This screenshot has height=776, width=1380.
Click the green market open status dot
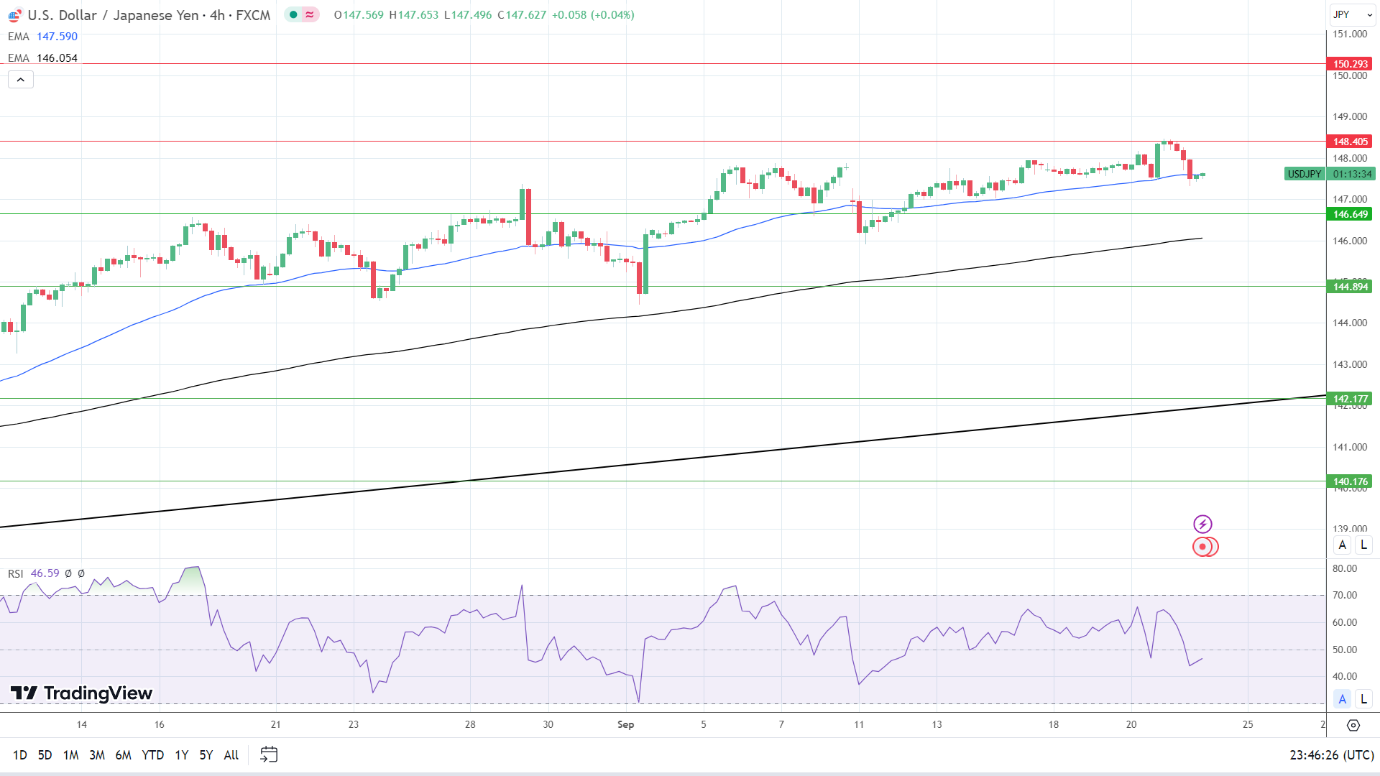click(x=292, y=15)
